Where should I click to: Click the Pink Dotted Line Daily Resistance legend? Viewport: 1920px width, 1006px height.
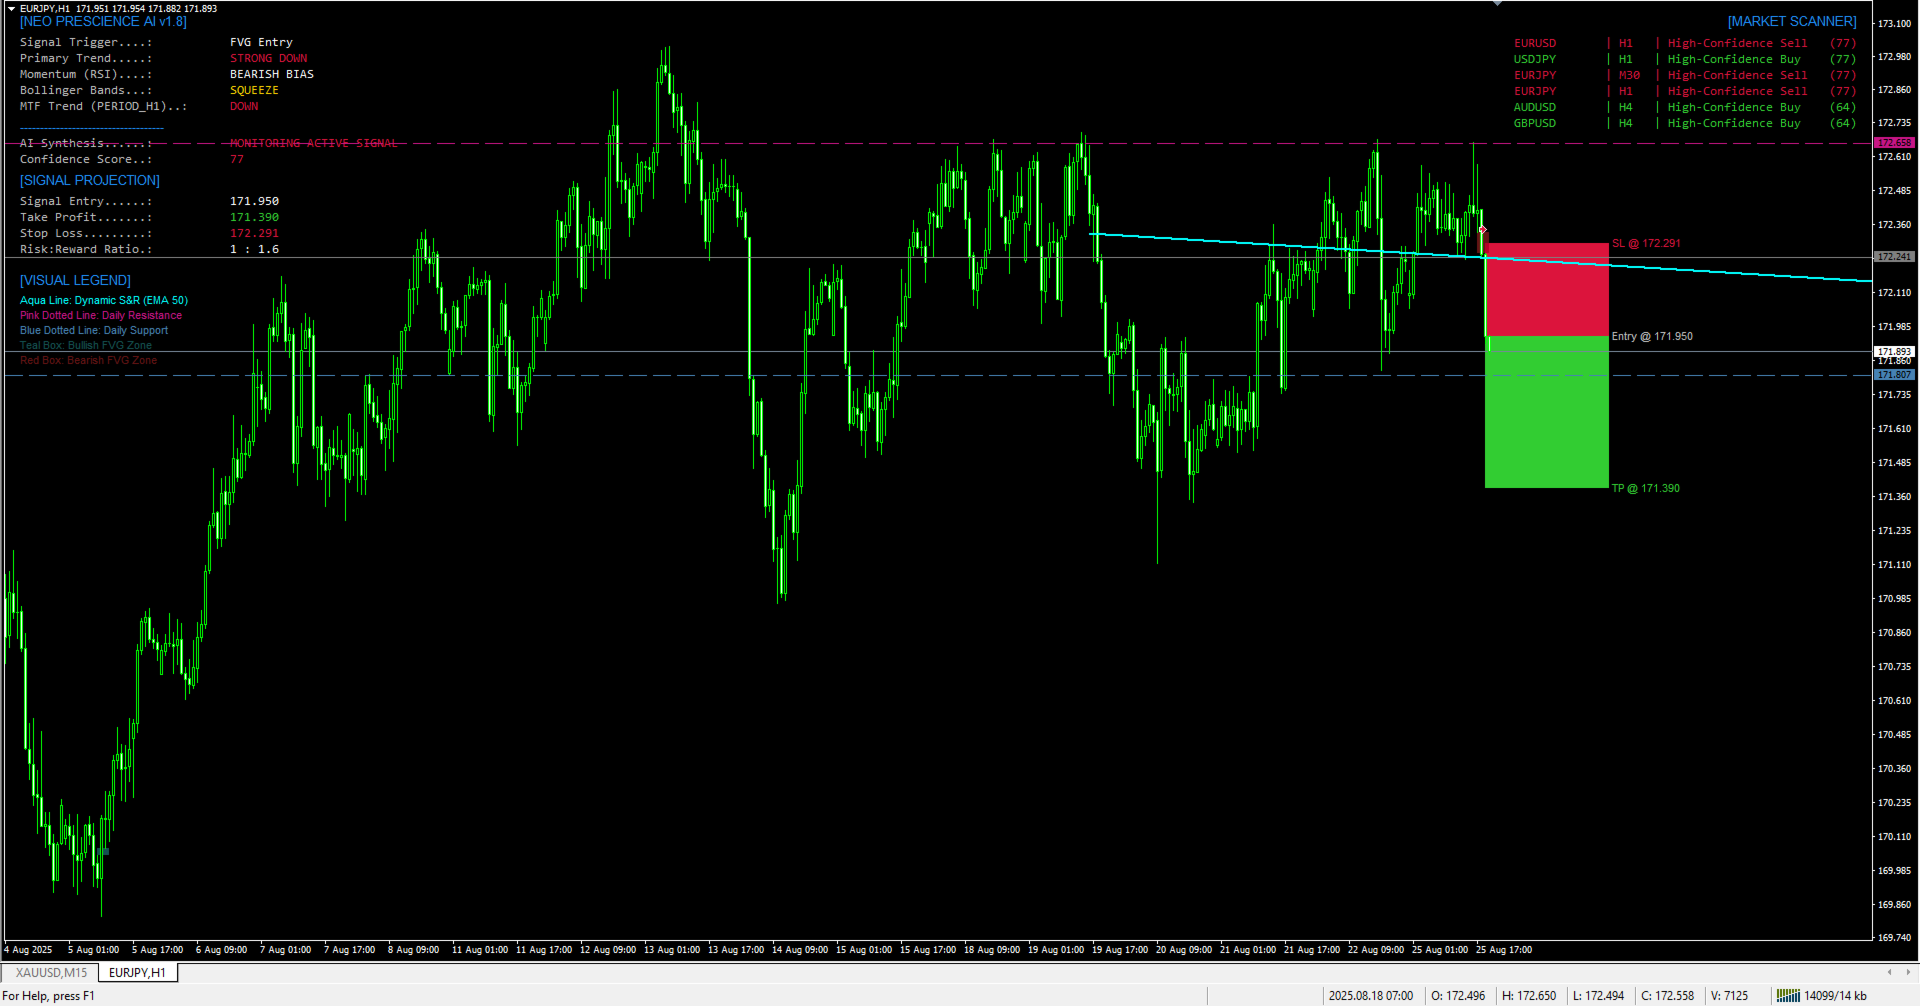pos(101,315)
